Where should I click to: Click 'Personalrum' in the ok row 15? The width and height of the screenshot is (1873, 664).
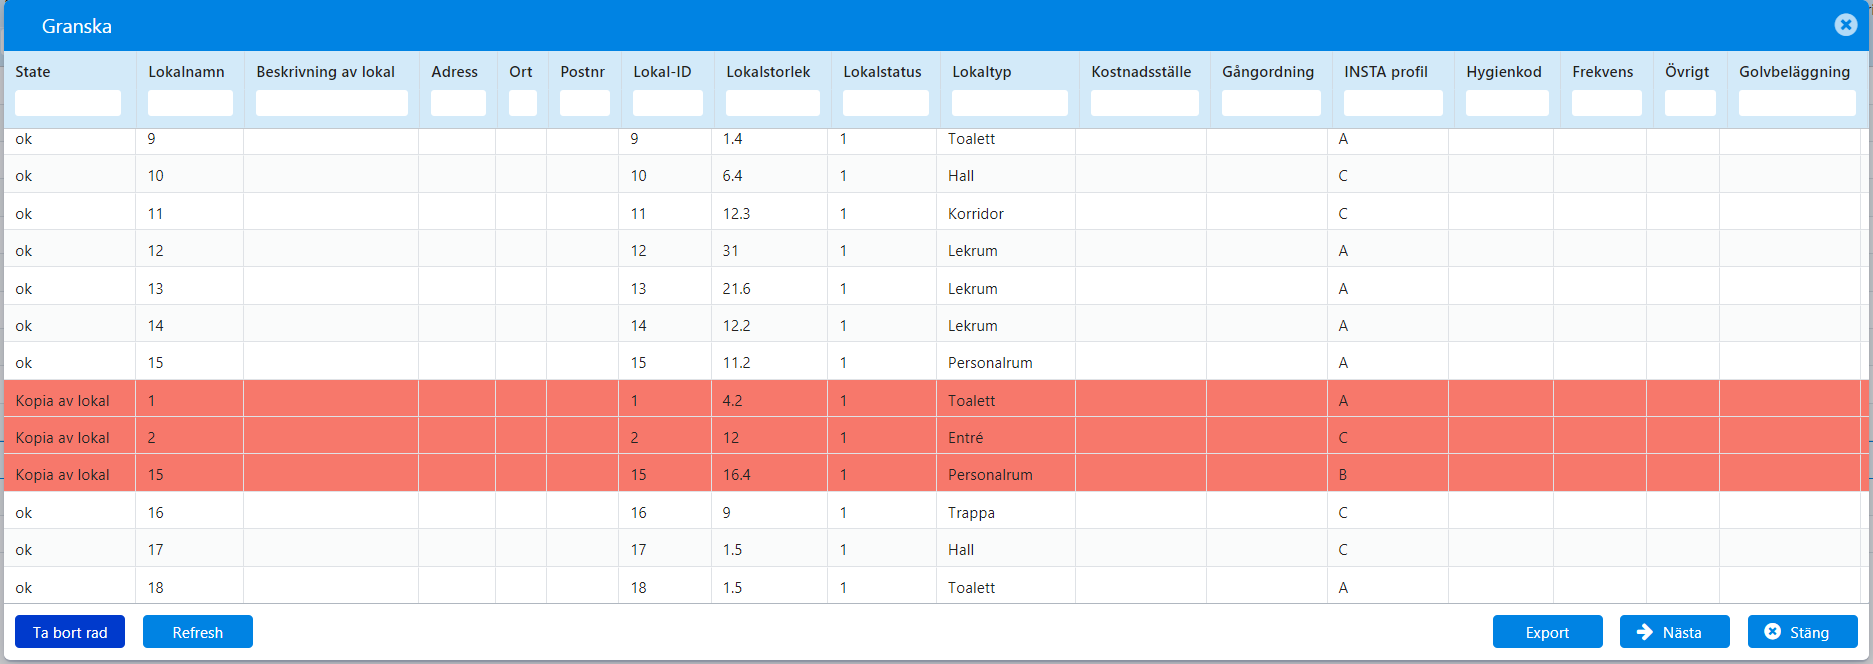[990, 363]
